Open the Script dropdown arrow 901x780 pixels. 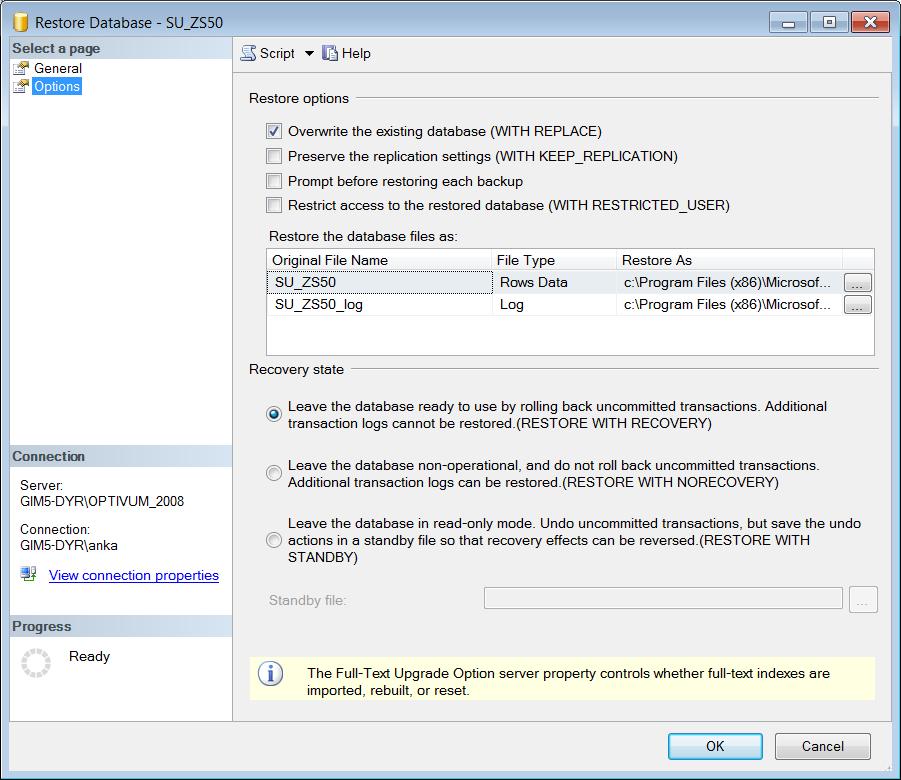tap(309, 53)
